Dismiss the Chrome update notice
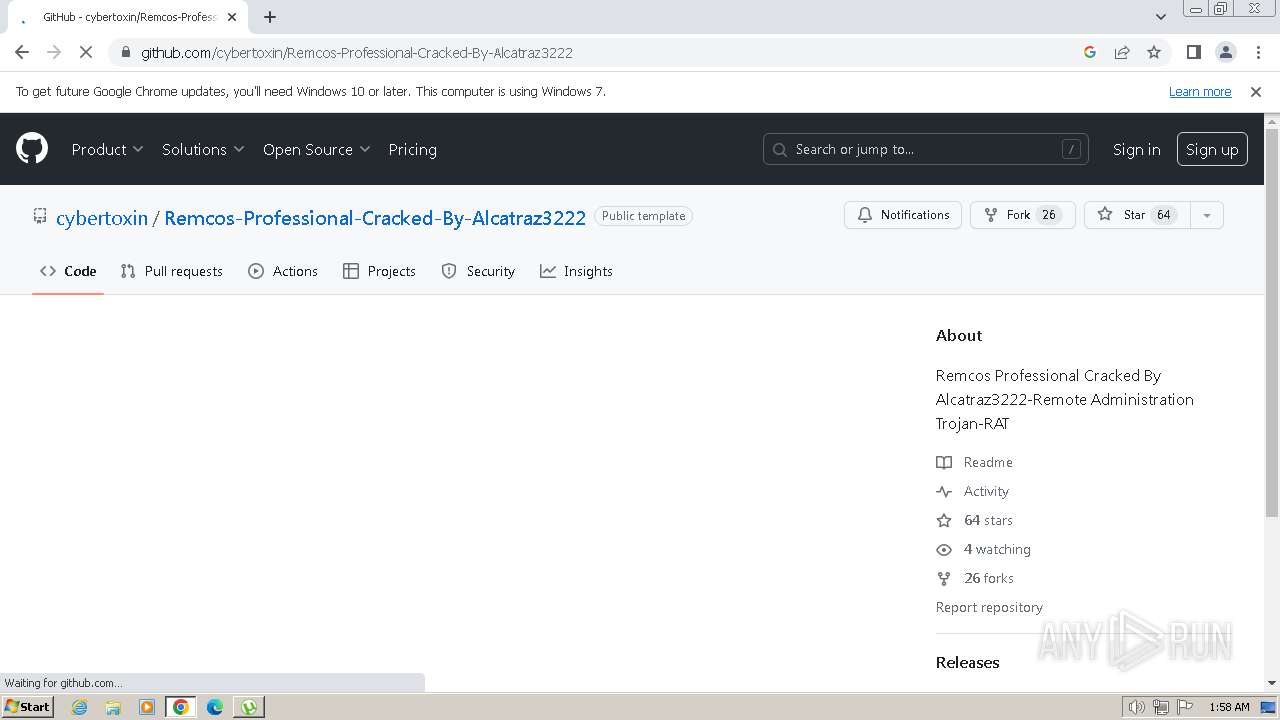The width and height of the screenshot is (1280, 720). 1256,91
